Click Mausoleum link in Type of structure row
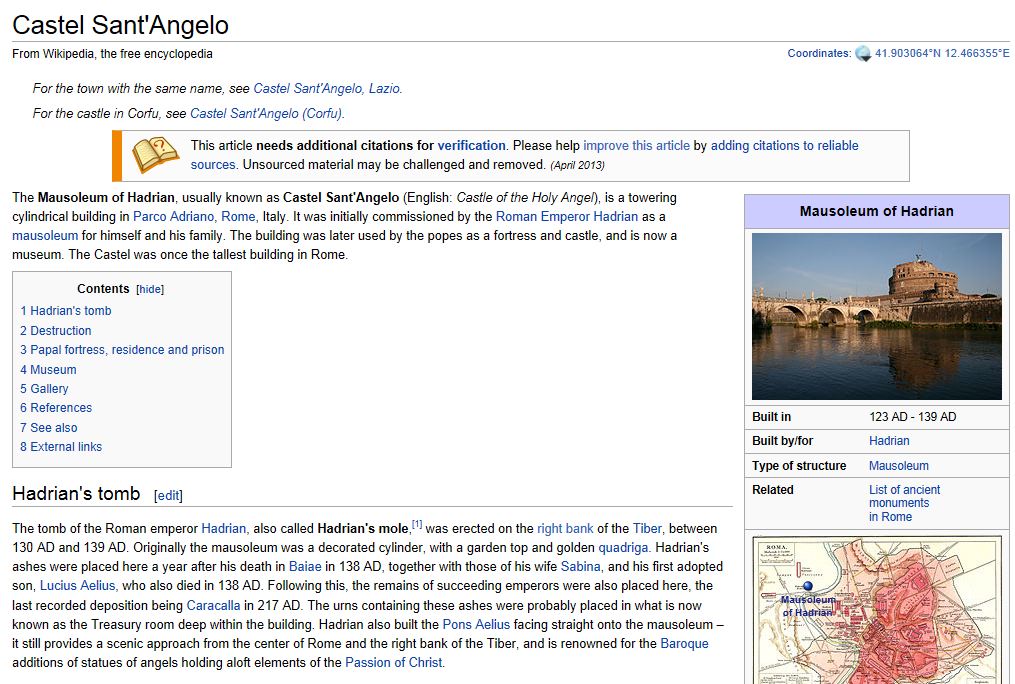This screenshot has width=1015, height=684. click(898, 466)
